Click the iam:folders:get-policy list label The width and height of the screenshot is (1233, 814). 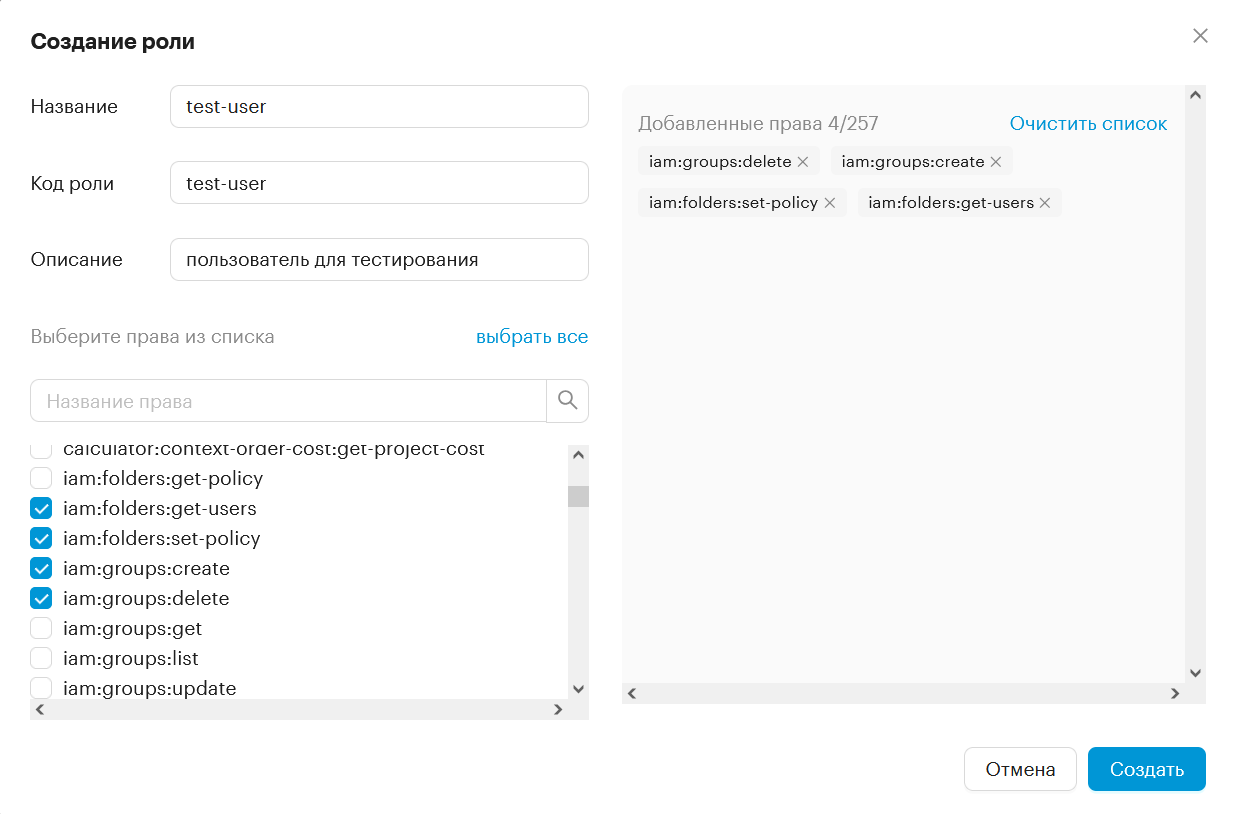point(163,478)
